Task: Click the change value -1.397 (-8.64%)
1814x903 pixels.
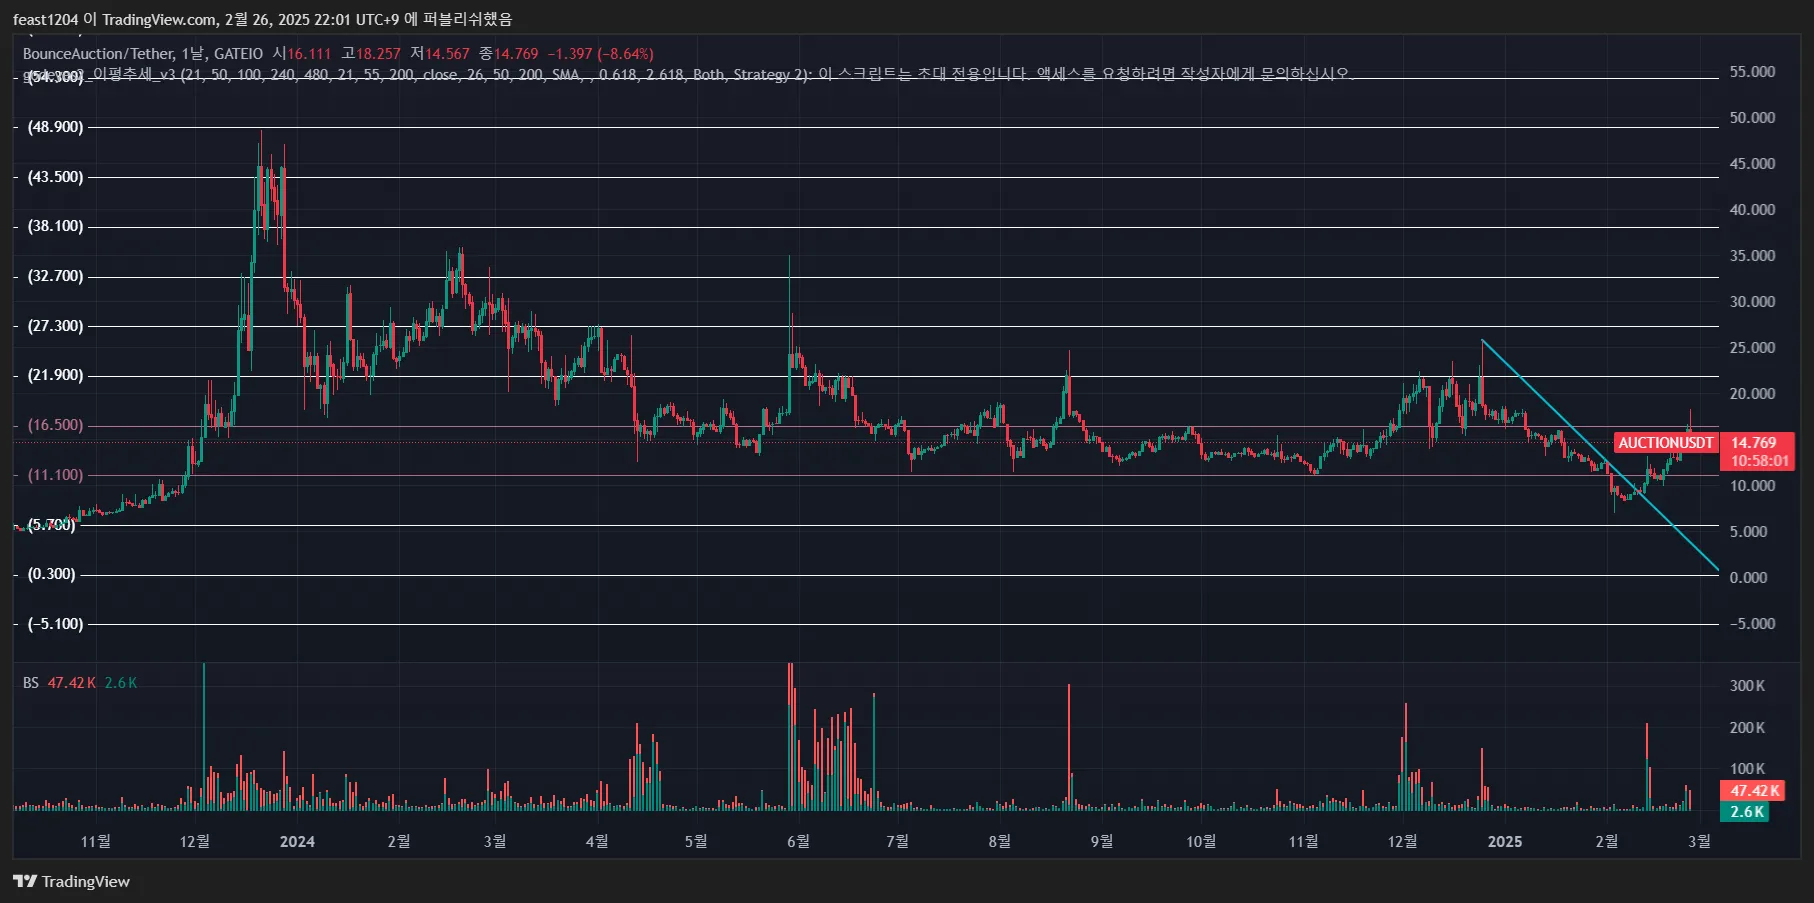Action: (x=601, y=54)
